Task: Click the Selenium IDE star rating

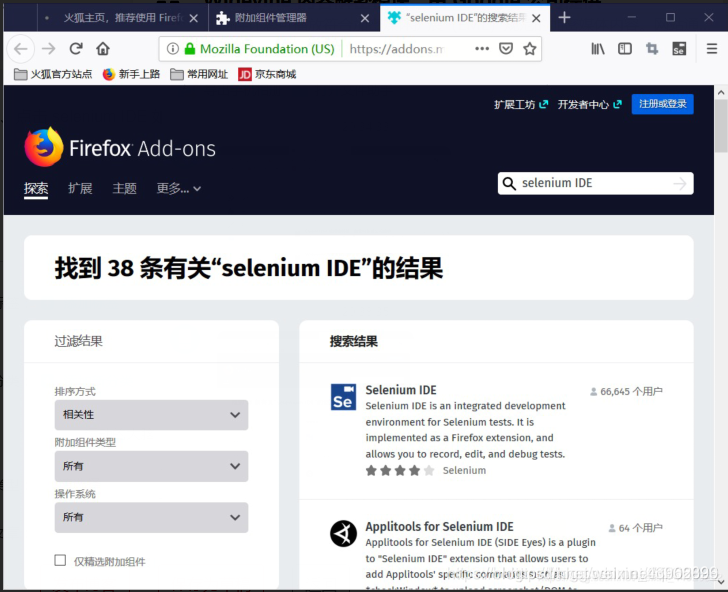Action: tap(400, 470)
